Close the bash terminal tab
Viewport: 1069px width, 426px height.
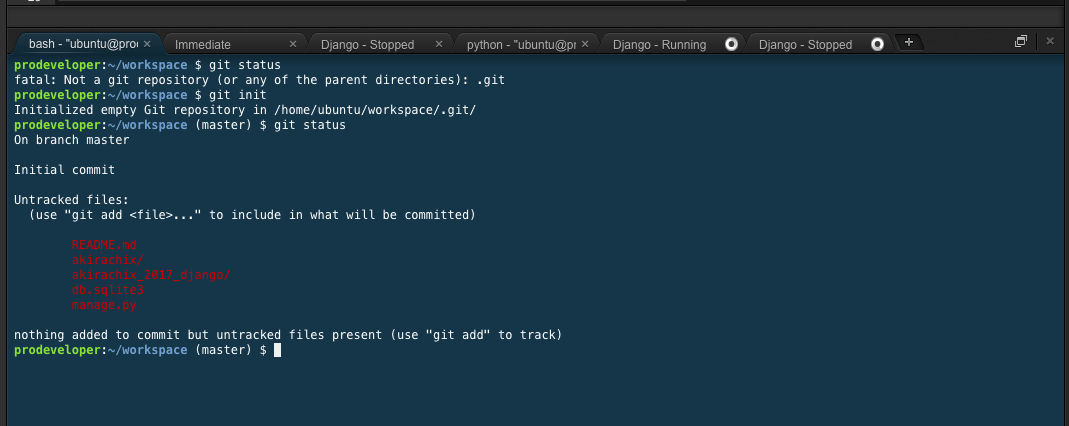147,44
